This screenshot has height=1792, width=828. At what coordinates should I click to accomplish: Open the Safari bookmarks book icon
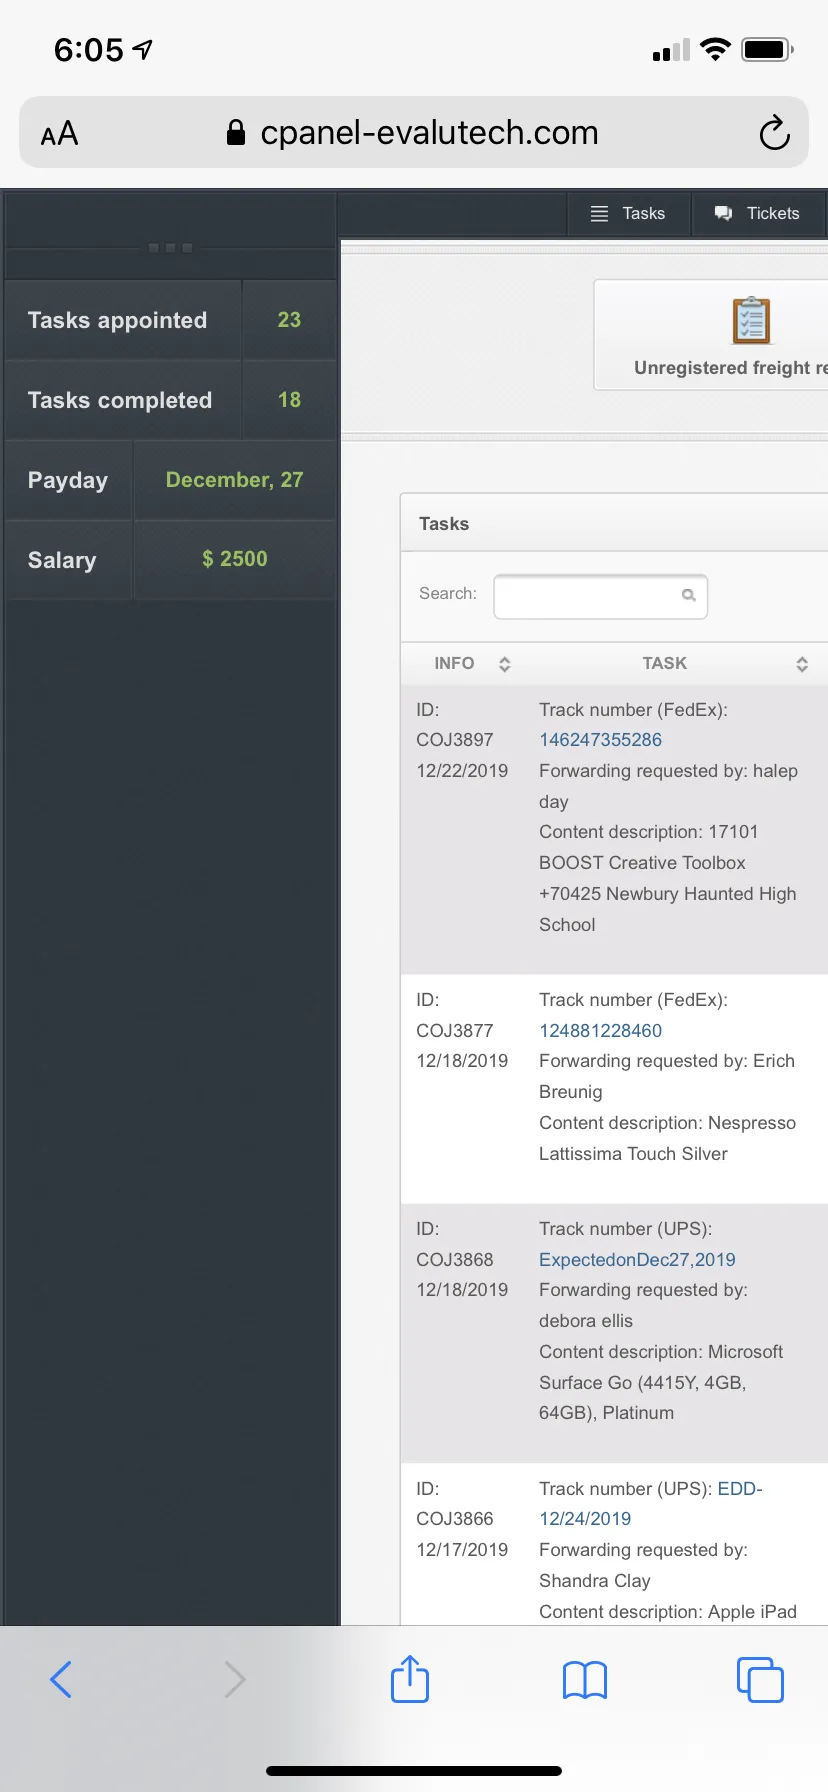point(585,1680)
